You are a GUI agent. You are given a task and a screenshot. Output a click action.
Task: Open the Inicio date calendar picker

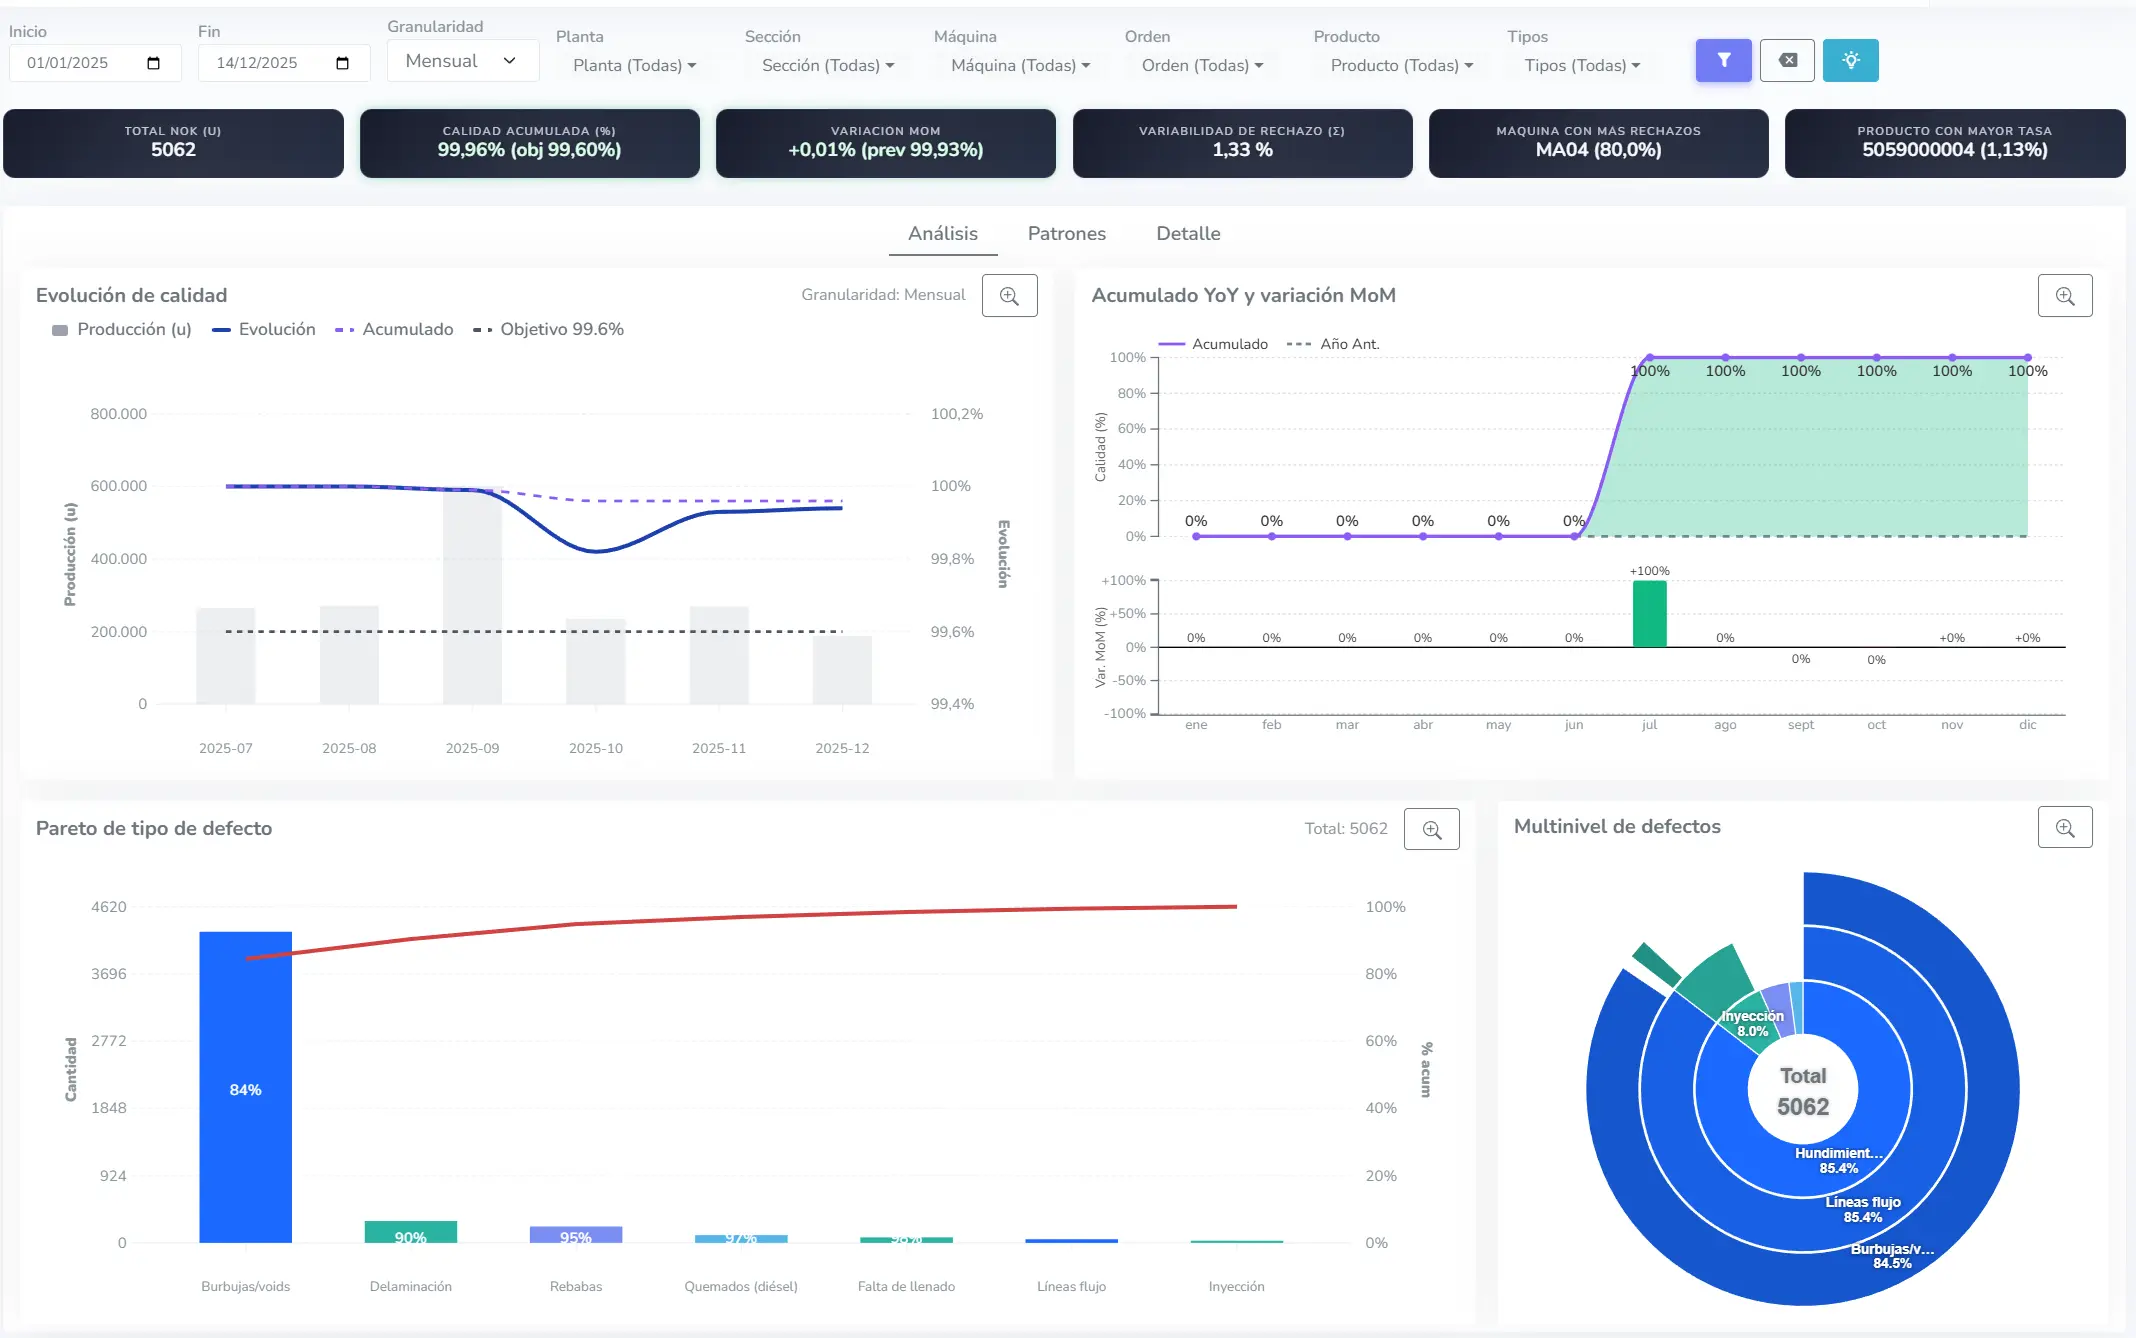[x=154, y=62]
